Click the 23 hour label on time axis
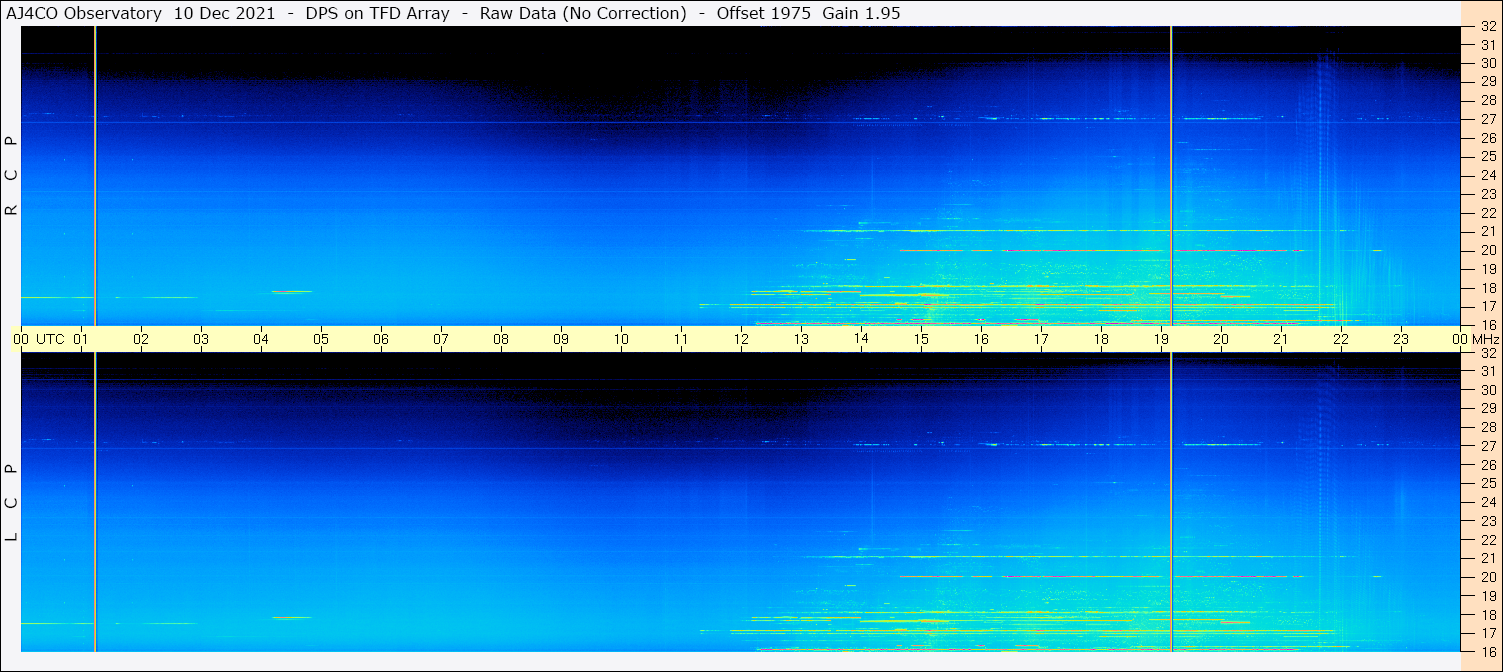 point(1401,339)
